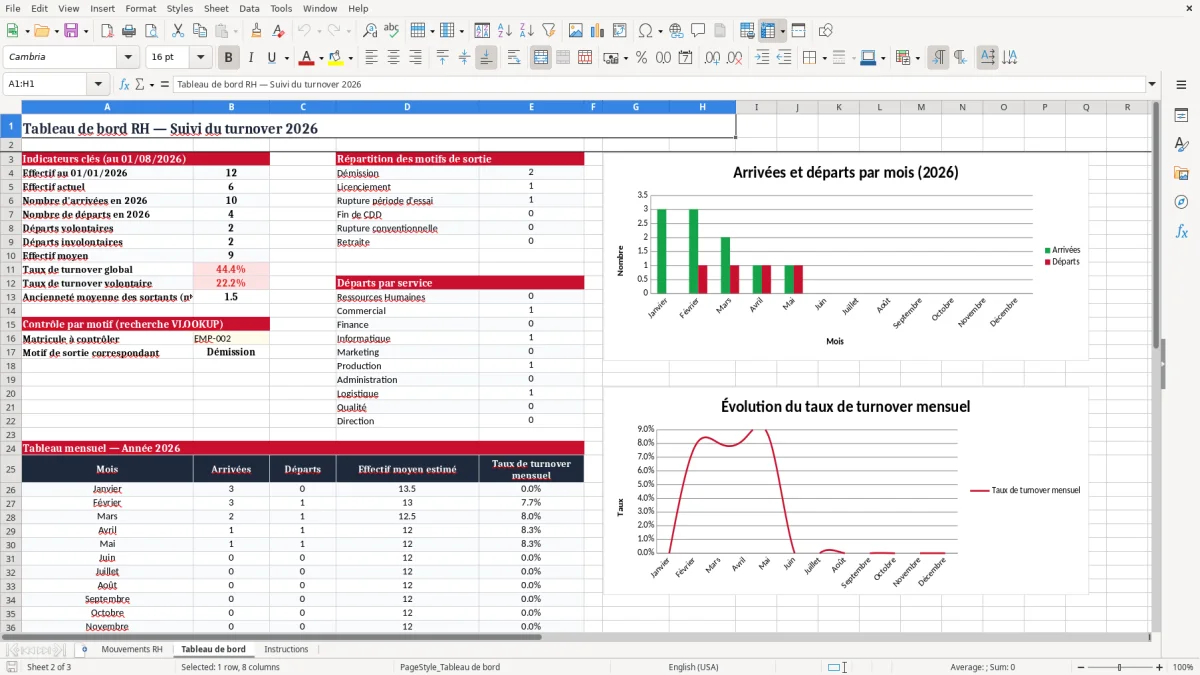
Task: Run the spelling check icon
Action: (392, 31)
